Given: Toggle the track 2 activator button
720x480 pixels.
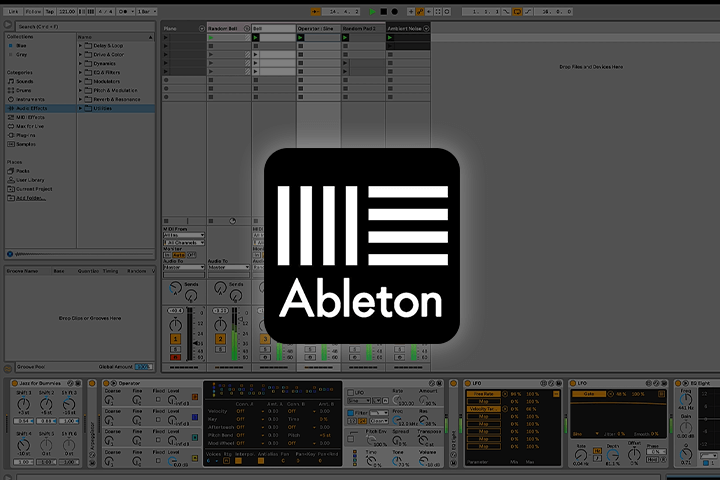Looking at the screenshot, I should point(220,339).
